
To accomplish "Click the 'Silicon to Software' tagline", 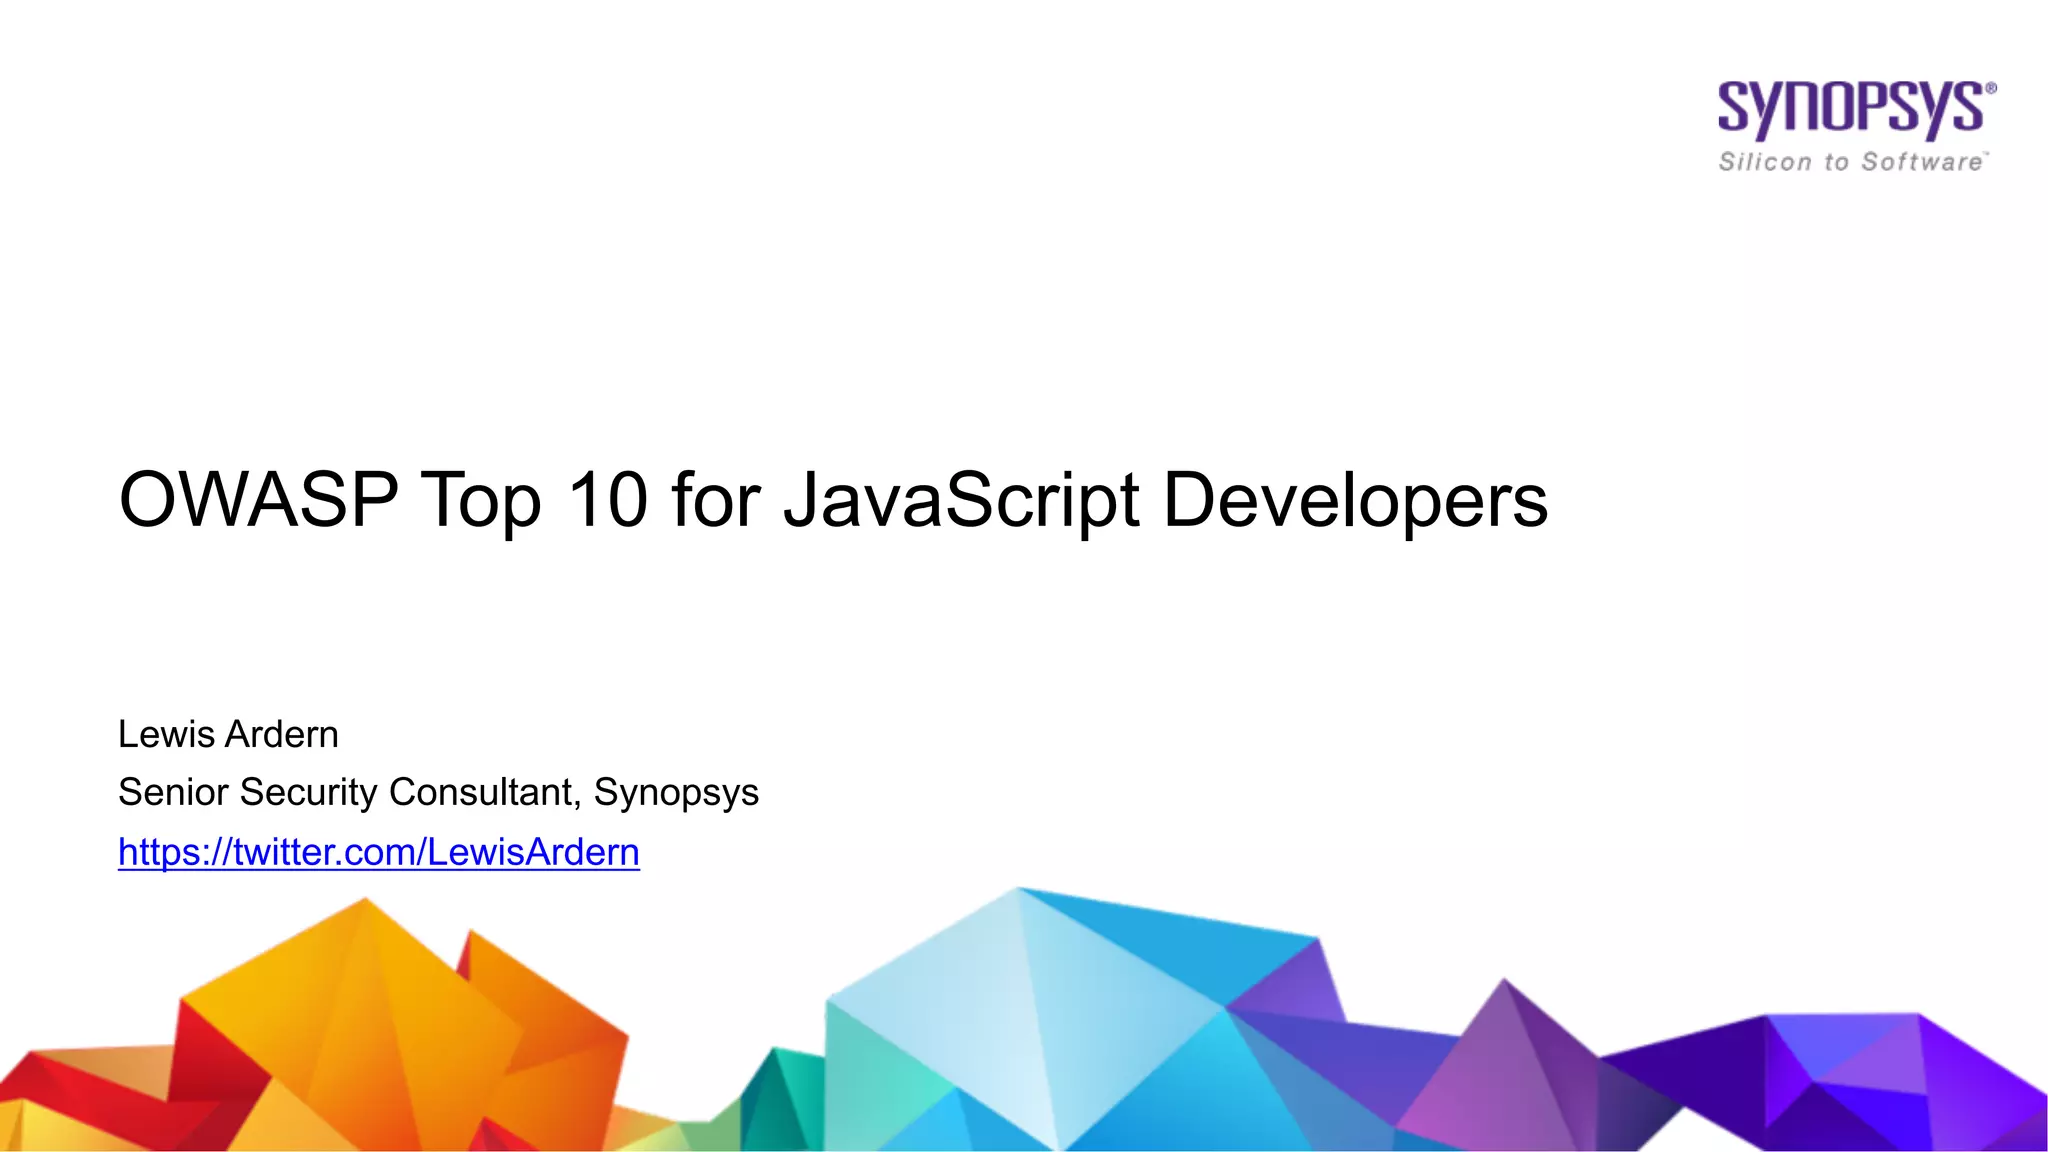I will 1853,162.
